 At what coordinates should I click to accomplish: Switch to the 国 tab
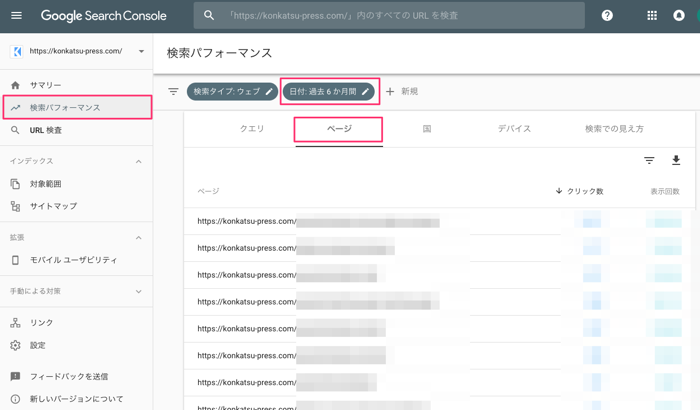(x=427, y=129)
